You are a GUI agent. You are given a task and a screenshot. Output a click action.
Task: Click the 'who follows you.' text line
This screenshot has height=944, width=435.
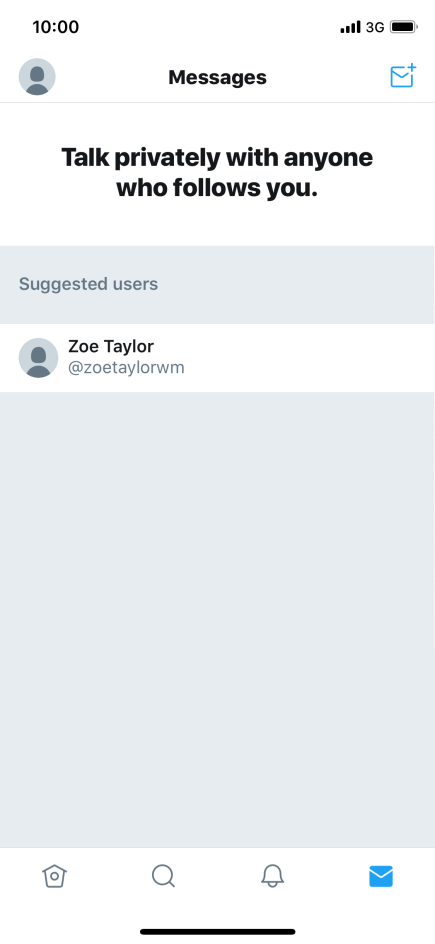217,188
